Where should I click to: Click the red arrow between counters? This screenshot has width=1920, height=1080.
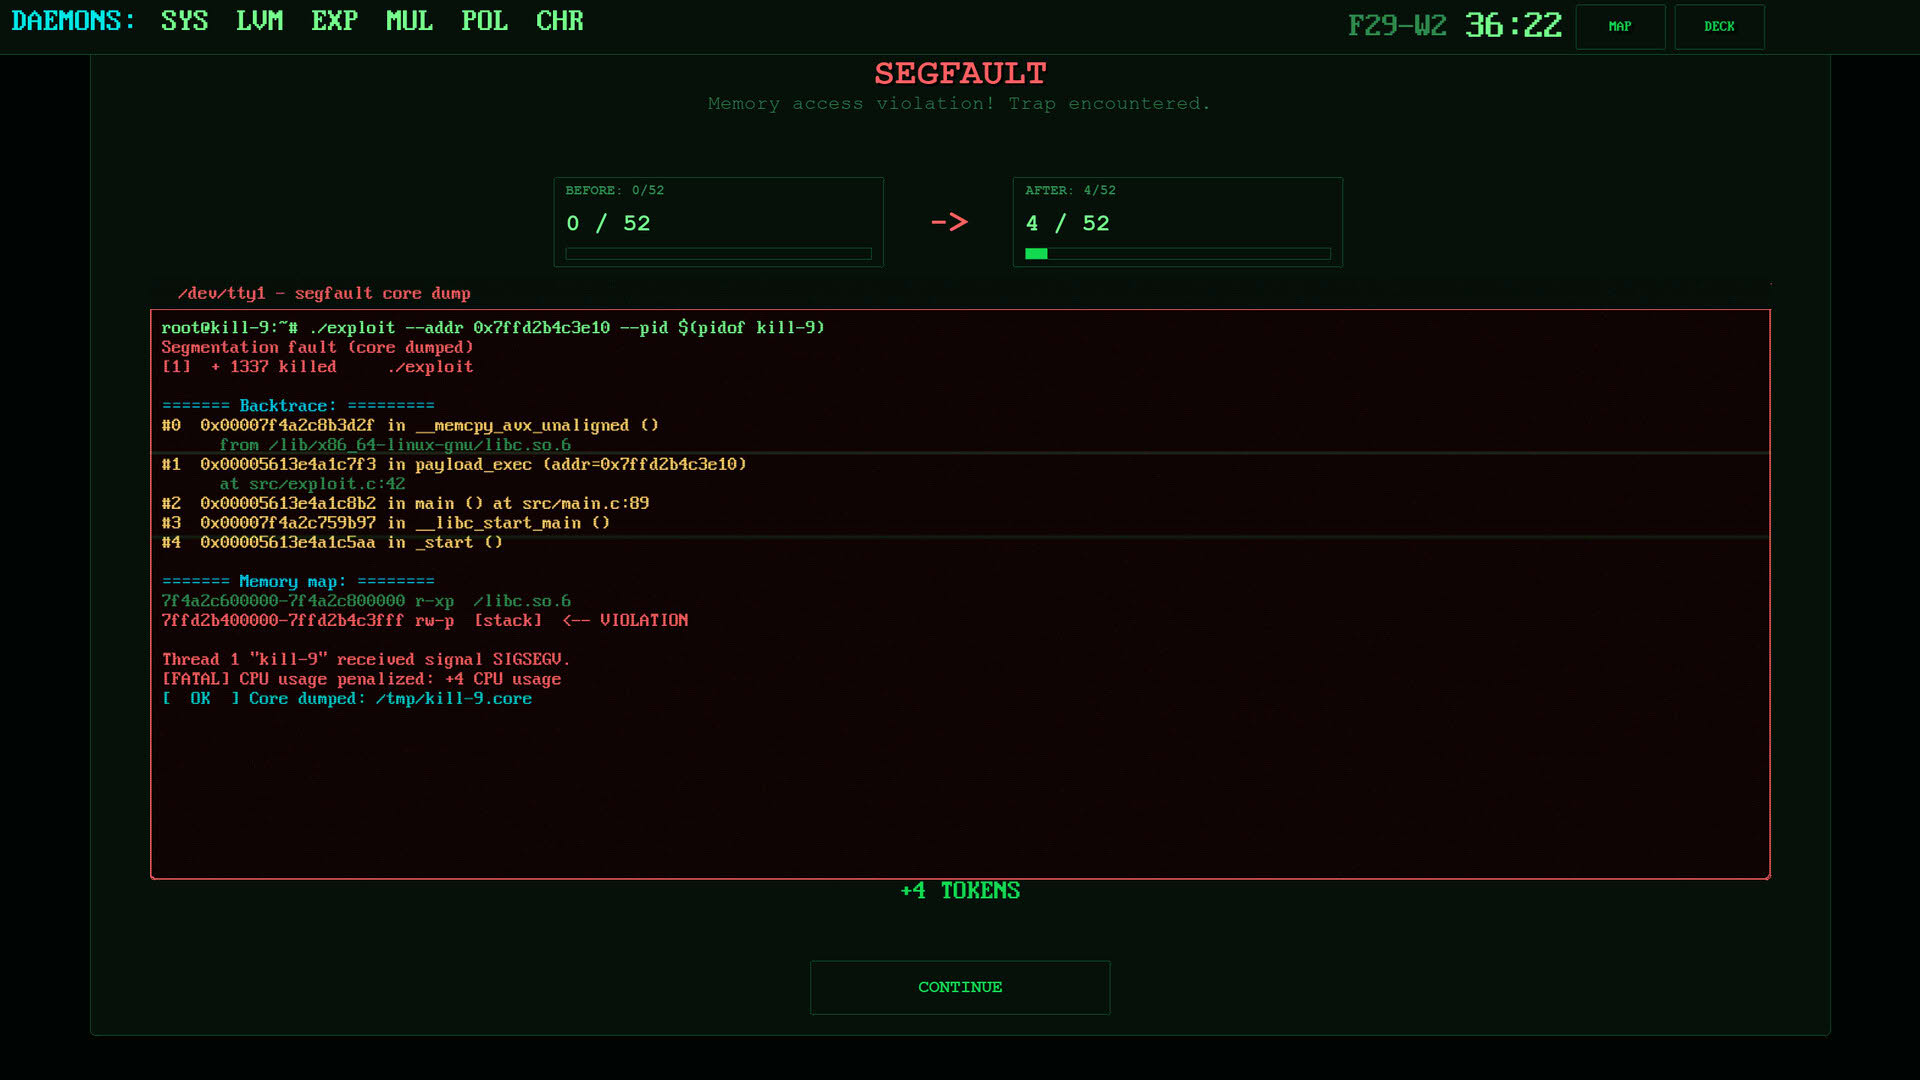[949, 222]
